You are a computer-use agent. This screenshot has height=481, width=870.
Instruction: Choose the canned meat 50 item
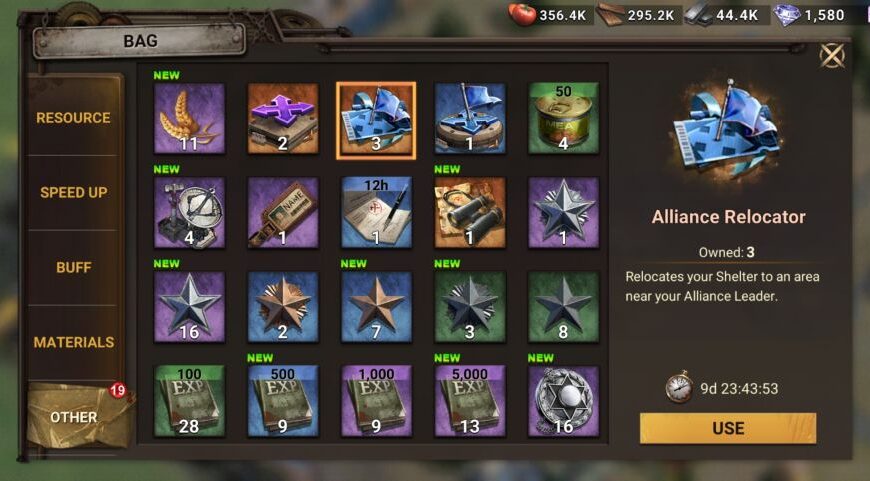[x=563, y=119]
